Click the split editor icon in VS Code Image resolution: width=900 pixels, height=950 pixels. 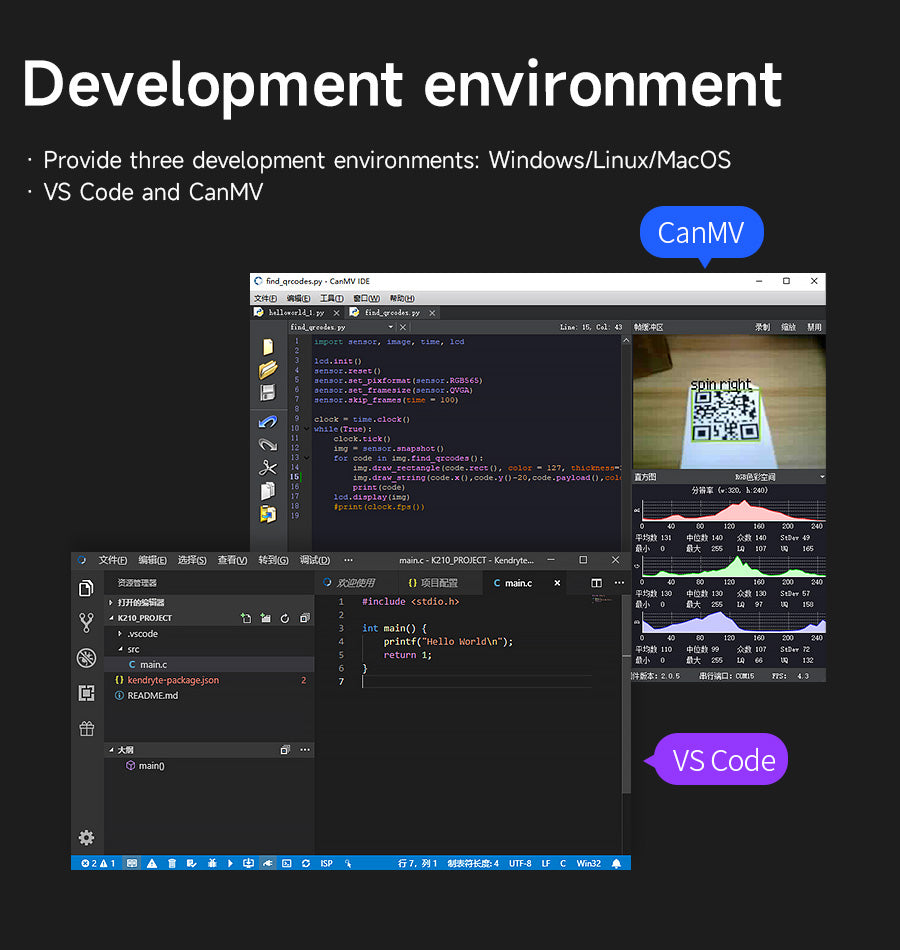(x=596, y=583)
